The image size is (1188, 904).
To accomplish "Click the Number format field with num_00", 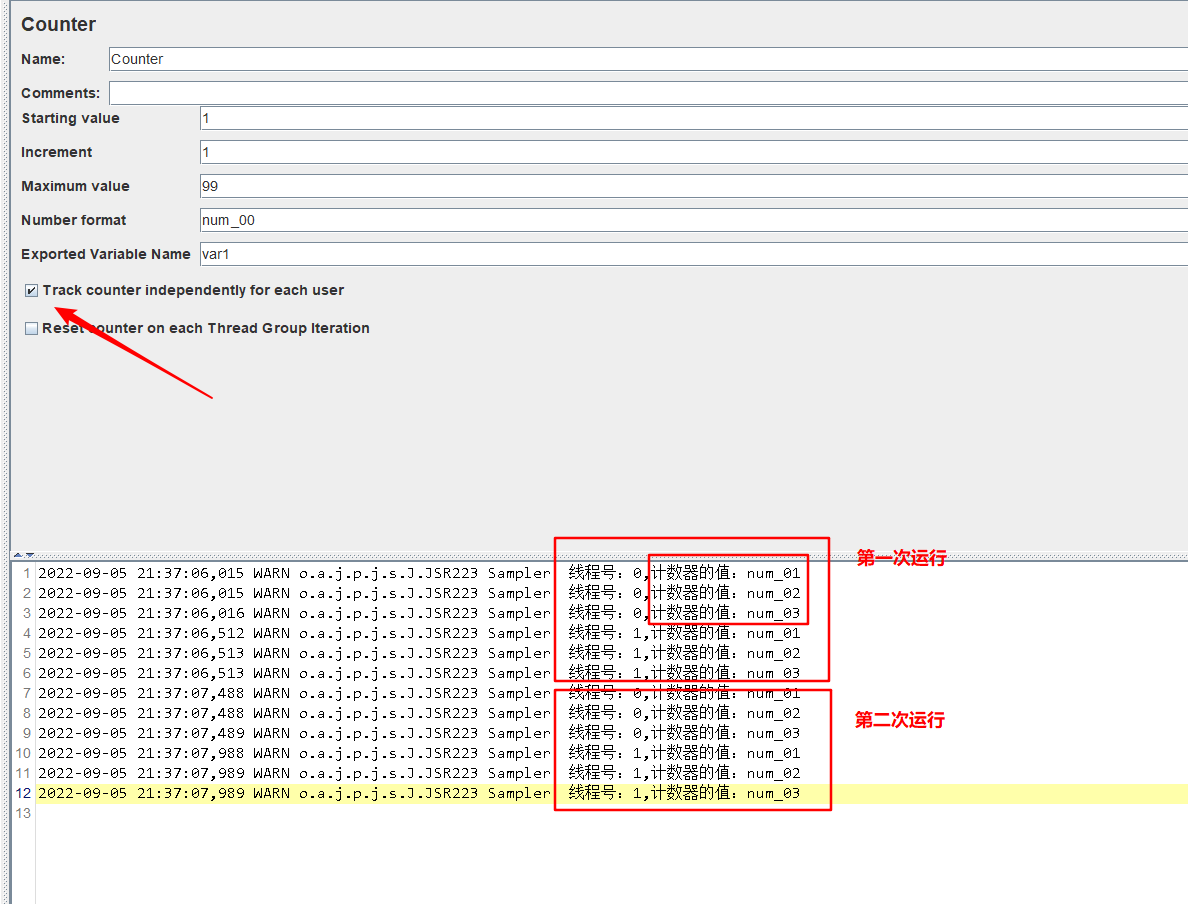I will pos(692,220).
